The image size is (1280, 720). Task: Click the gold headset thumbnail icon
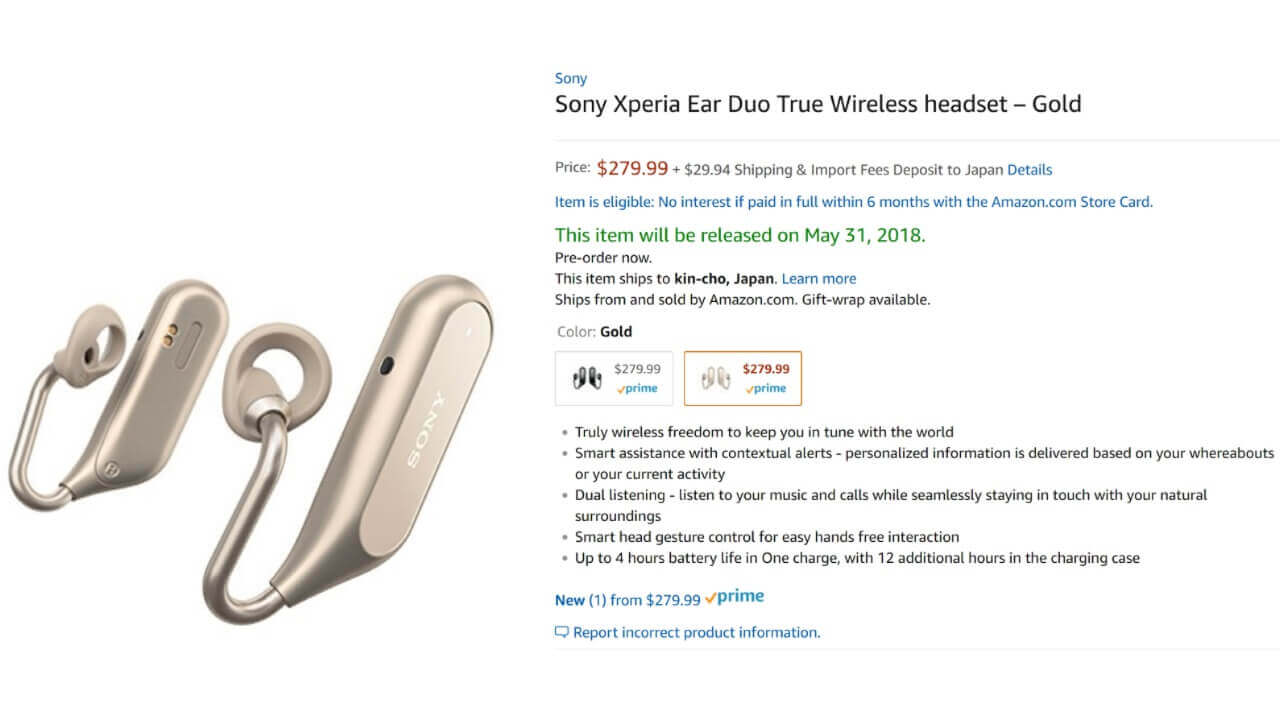click(x=715, y=378)
